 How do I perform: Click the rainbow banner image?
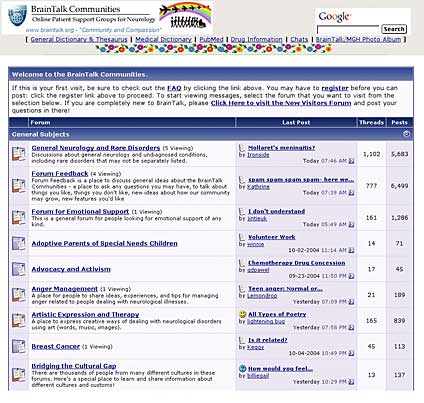tap(185, 16)
